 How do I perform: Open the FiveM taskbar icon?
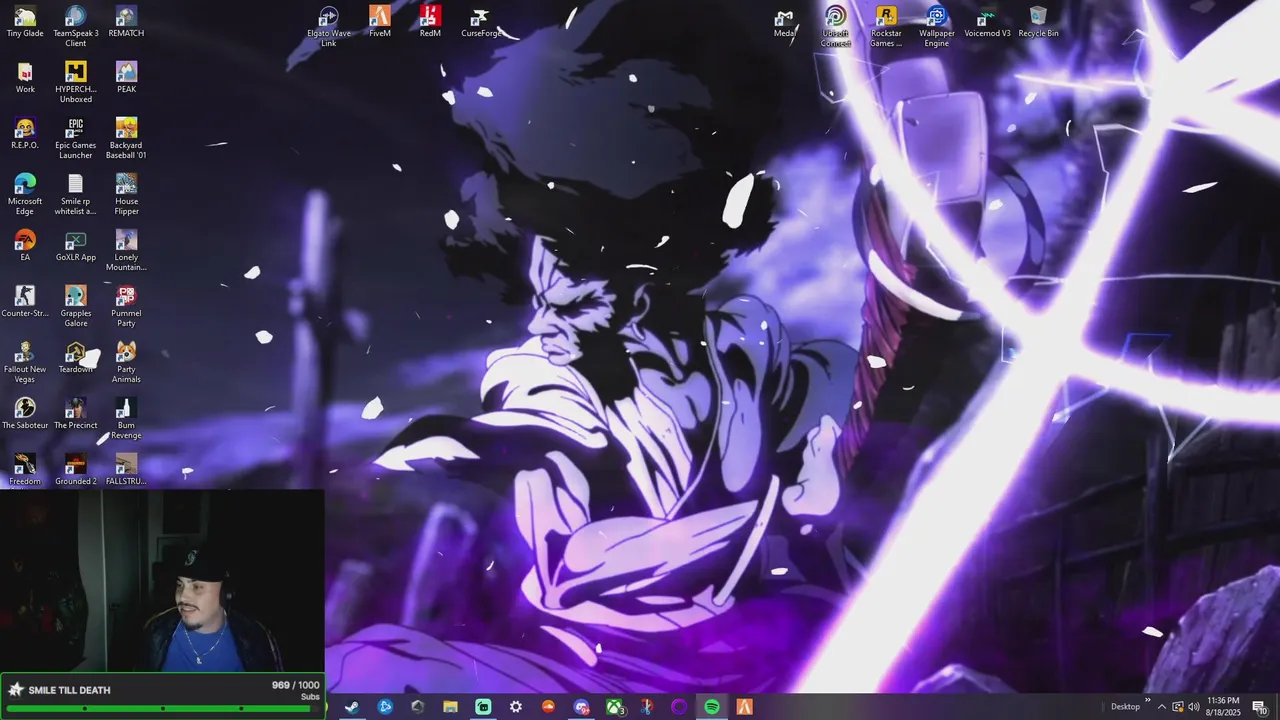pyautogui.click(x=745, y=707)
